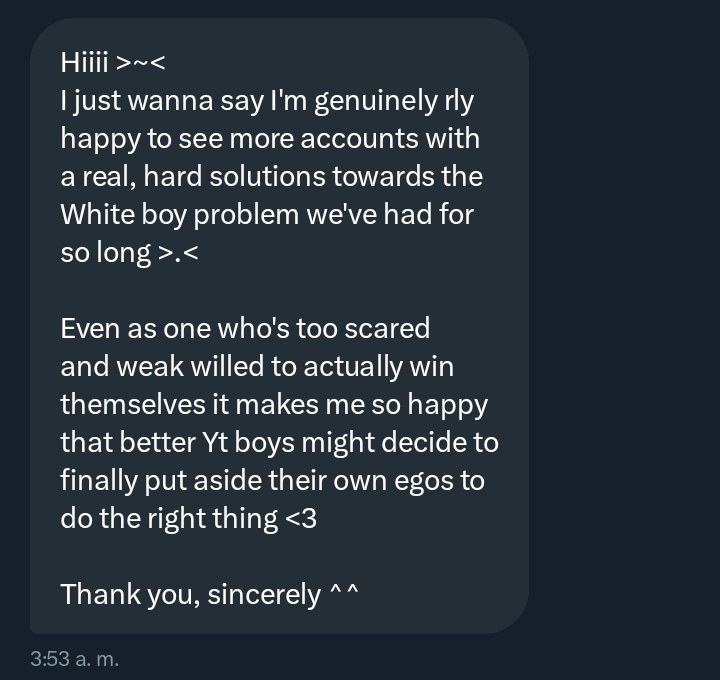Click the line "themselves it makes me so happy"
Viewport: 720px width, 680px height.
point(274,404)
